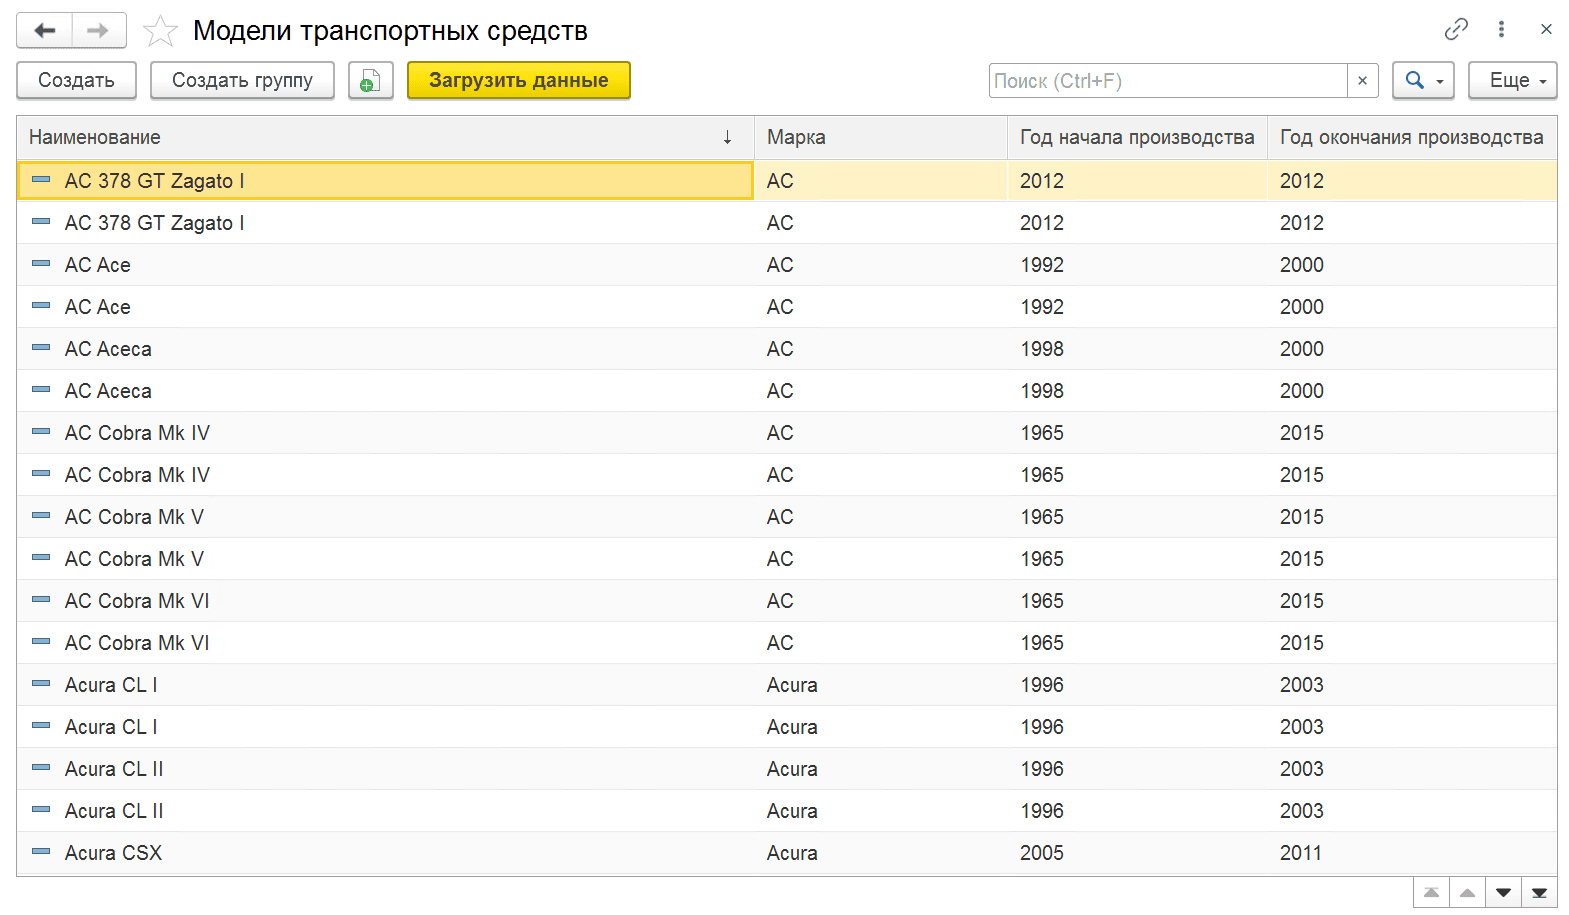
Task: Click the Создать группу button
Action: tap(242, 80)
